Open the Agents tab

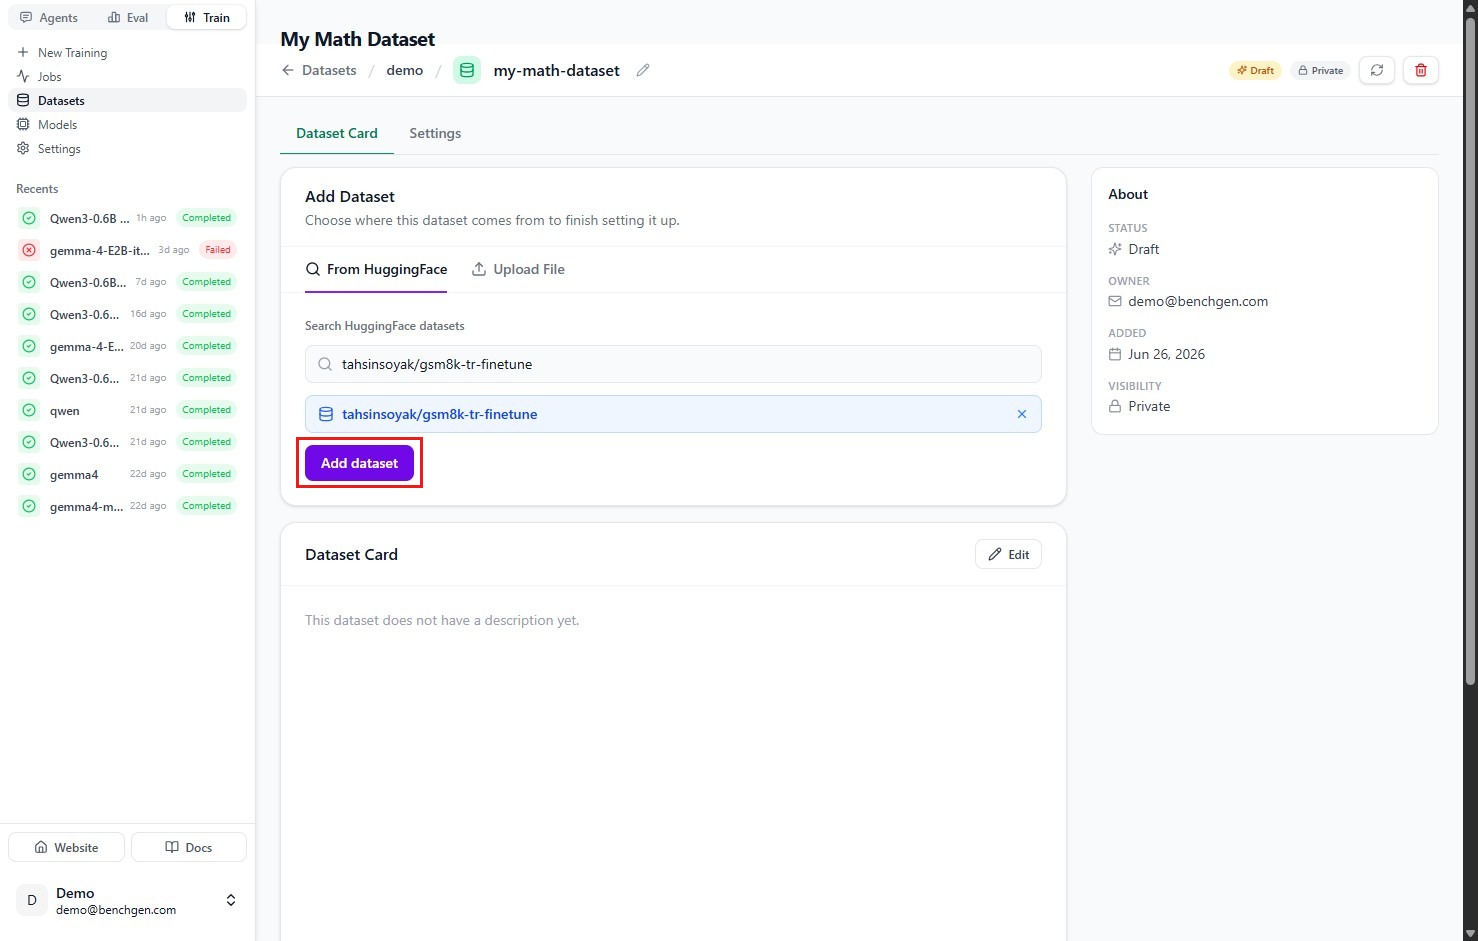click(x=49, y=17)
